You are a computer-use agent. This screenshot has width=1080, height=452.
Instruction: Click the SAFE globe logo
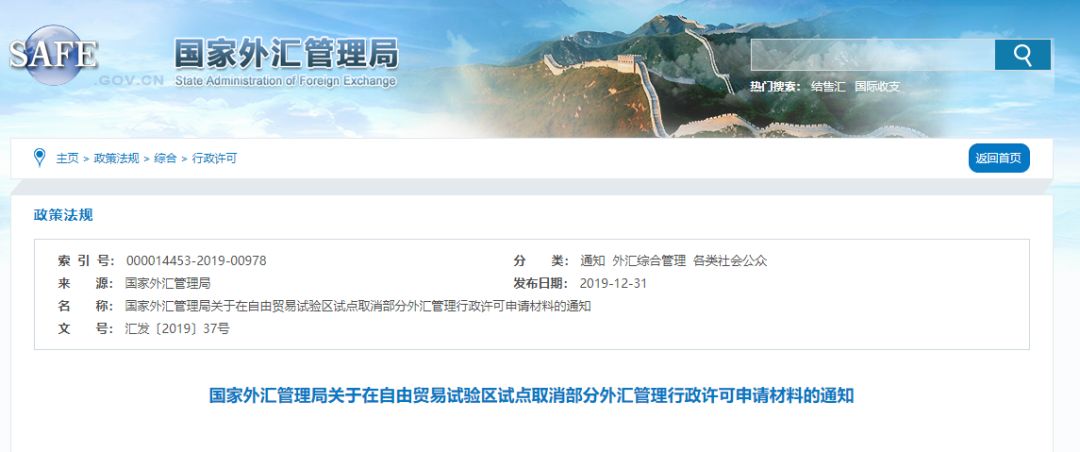54,55
